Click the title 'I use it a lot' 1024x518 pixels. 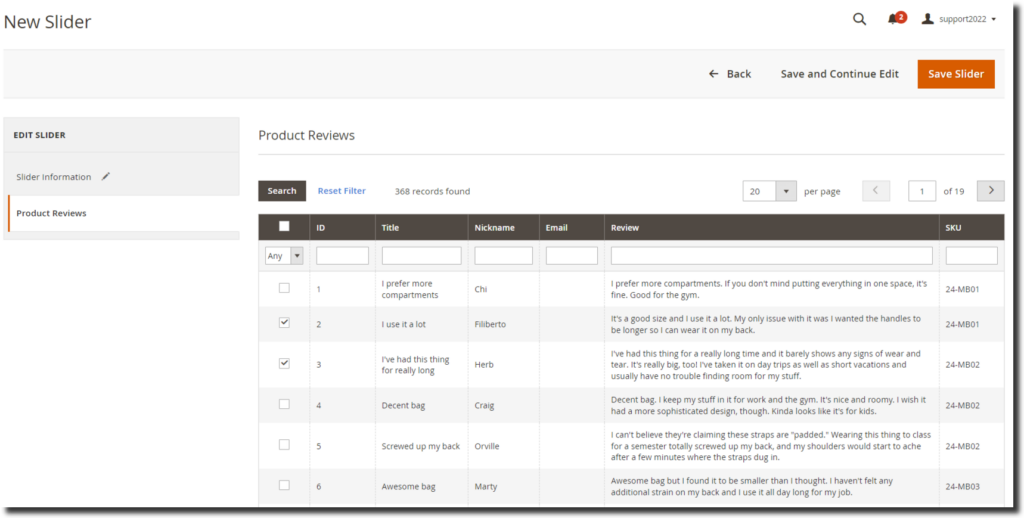click(405, 324)
